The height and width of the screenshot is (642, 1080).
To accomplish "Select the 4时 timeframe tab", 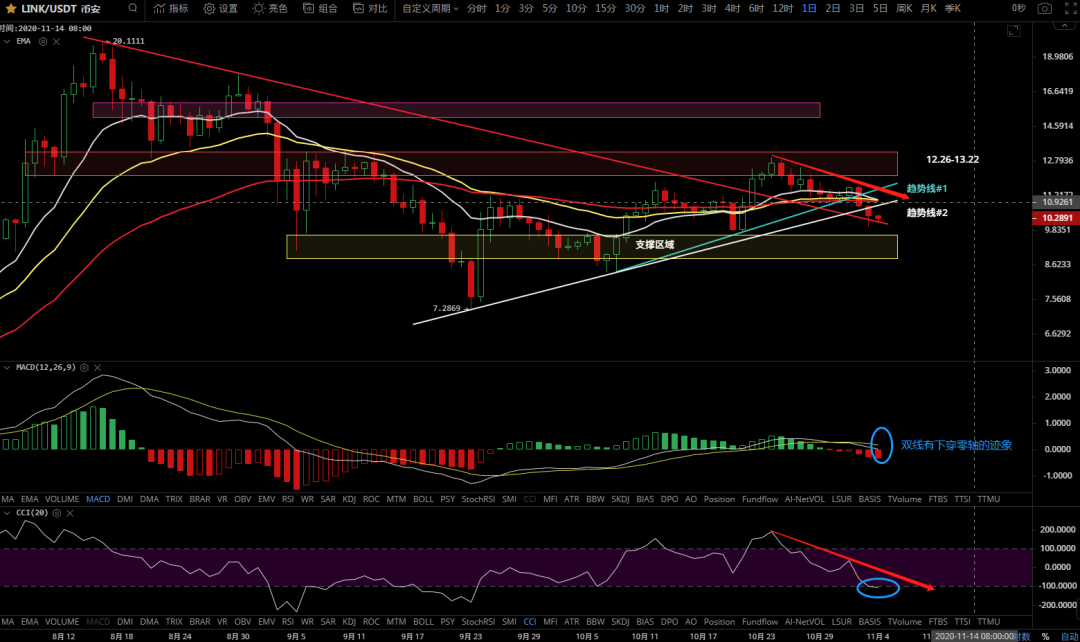I will (x=732, y=8).
